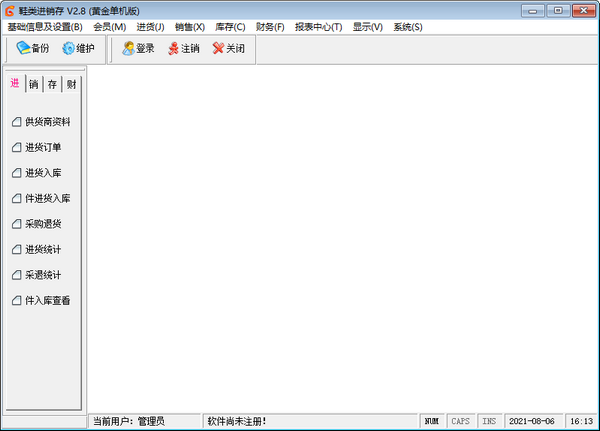
Task: Click the icon beside 供货商资料
Action: tap(16, 122)
